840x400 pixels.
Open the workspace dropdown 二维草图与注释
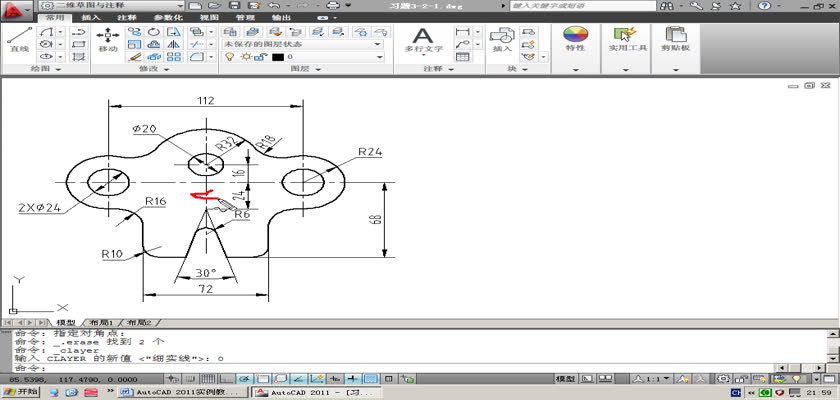coord(111,5)
